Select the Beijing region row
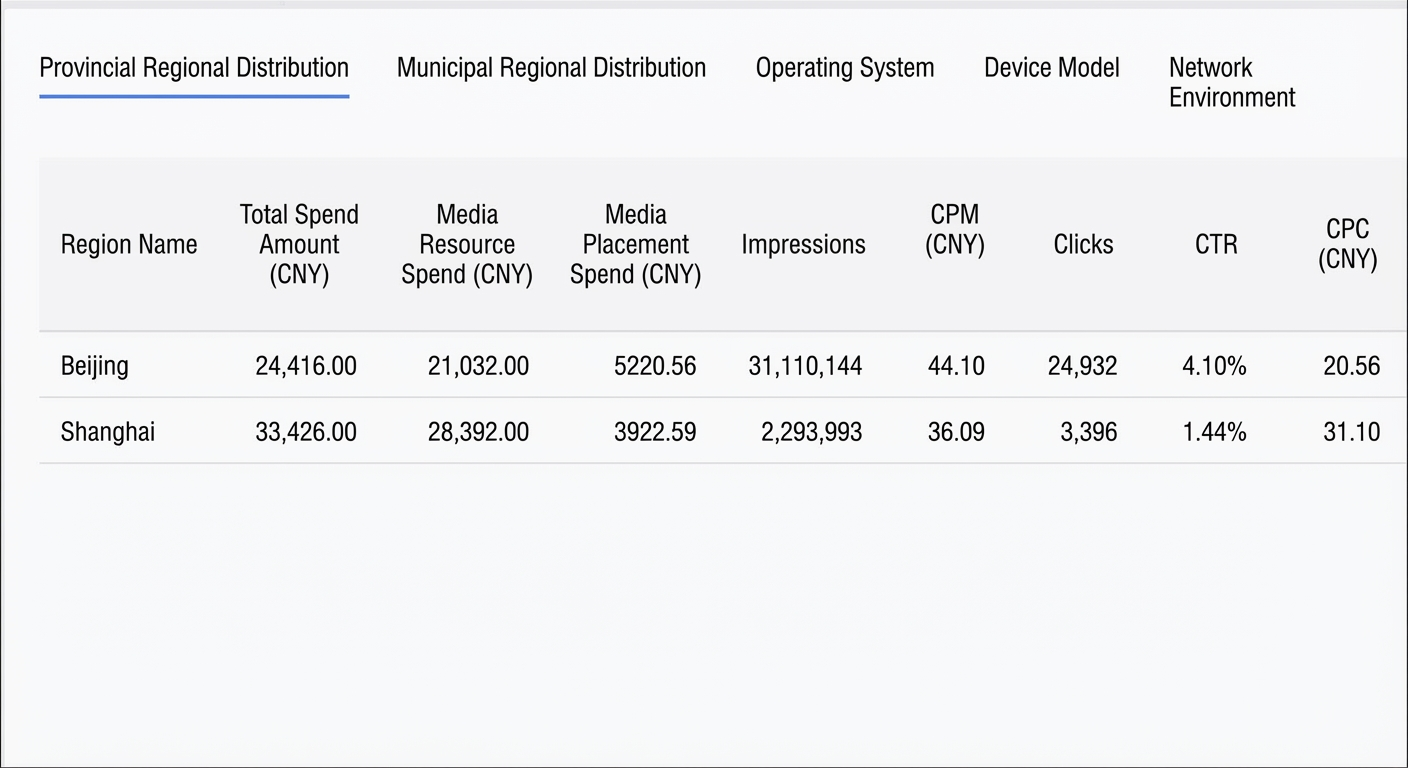Screen dimensions: 1408x768 pos(723,365)
